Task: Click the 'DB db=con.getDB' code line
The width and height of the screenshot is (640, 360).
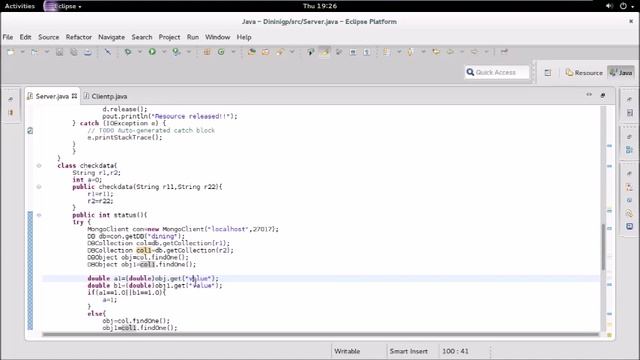Action: click(136, 236)
